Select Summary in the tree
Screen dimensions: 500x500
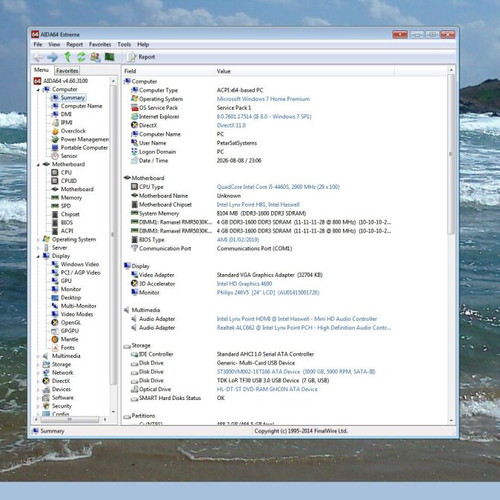pos(73,98)
